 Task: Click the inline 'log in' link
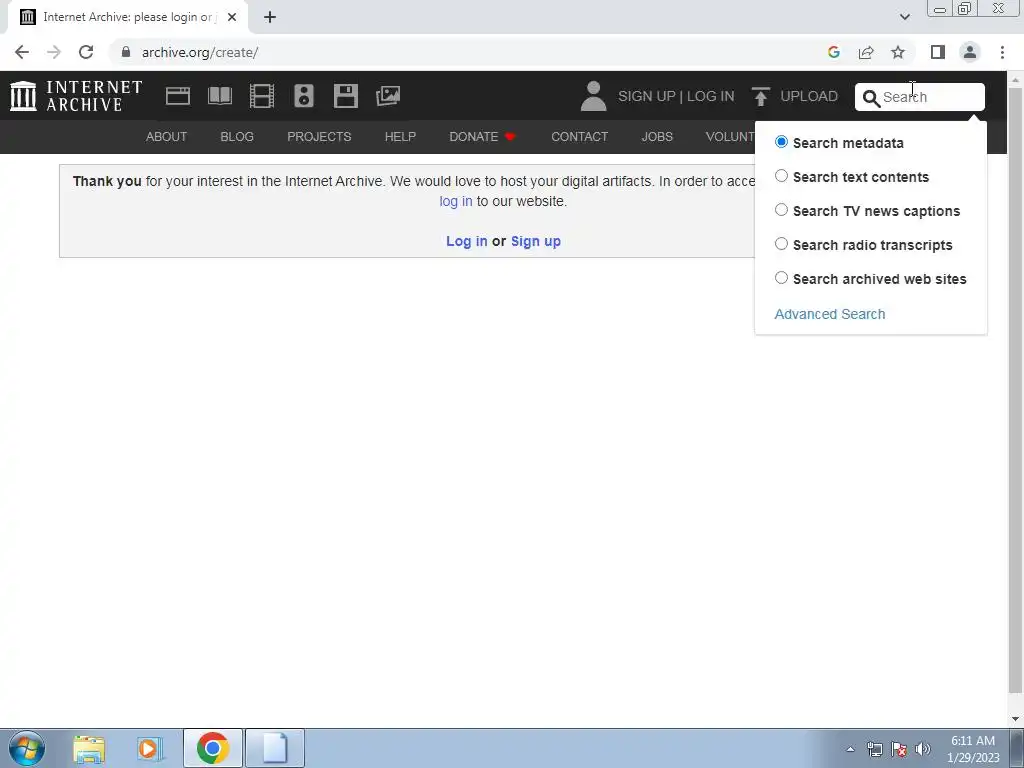point(456,201)
